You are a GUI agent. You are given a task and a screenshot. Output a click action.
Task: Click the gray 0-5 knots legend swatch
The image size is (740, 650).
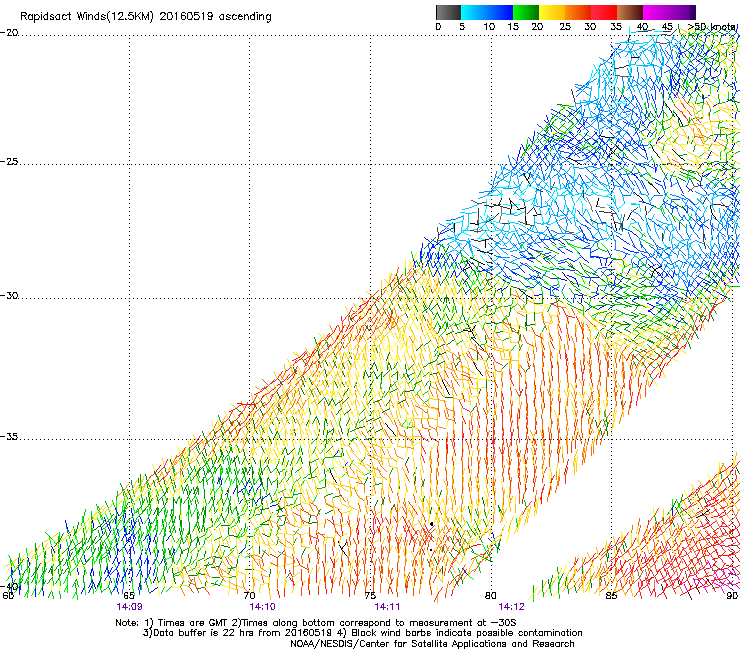coord(448,12)
